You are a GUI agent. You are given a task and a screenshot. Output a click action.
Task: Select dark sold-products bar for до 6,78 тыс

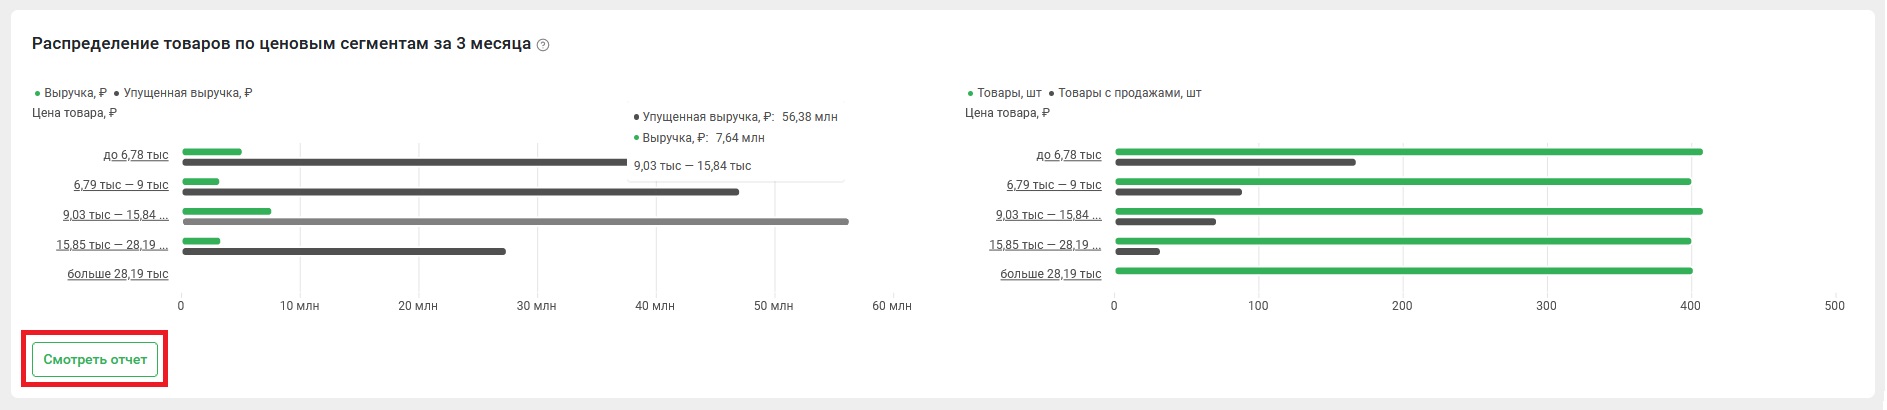click(x=1235, y=162)
